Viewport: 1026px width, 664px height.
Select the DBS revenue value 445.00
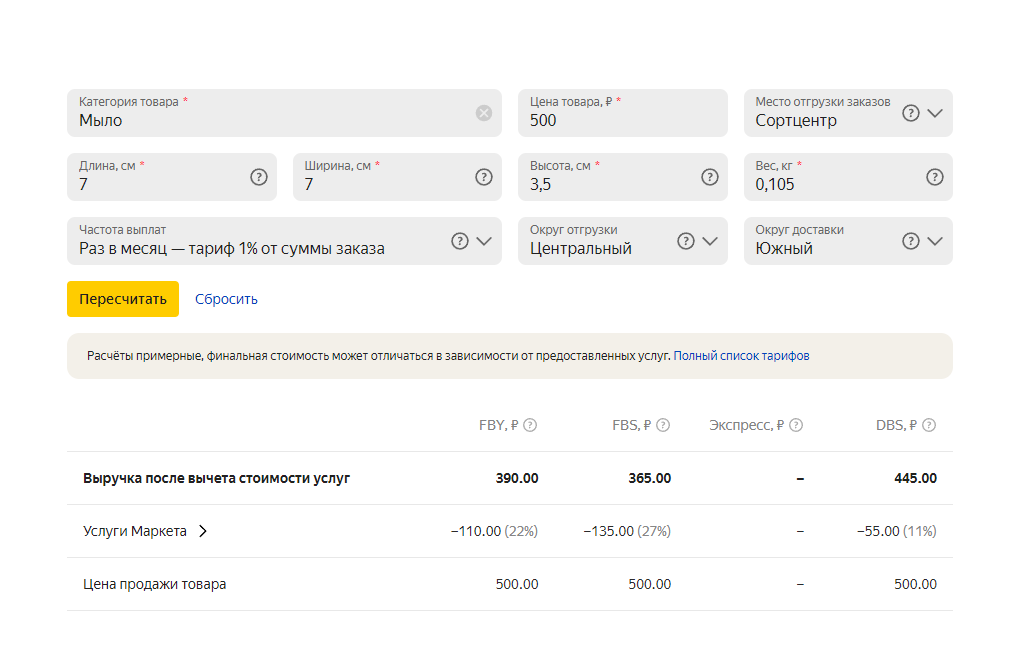point(915,478)
